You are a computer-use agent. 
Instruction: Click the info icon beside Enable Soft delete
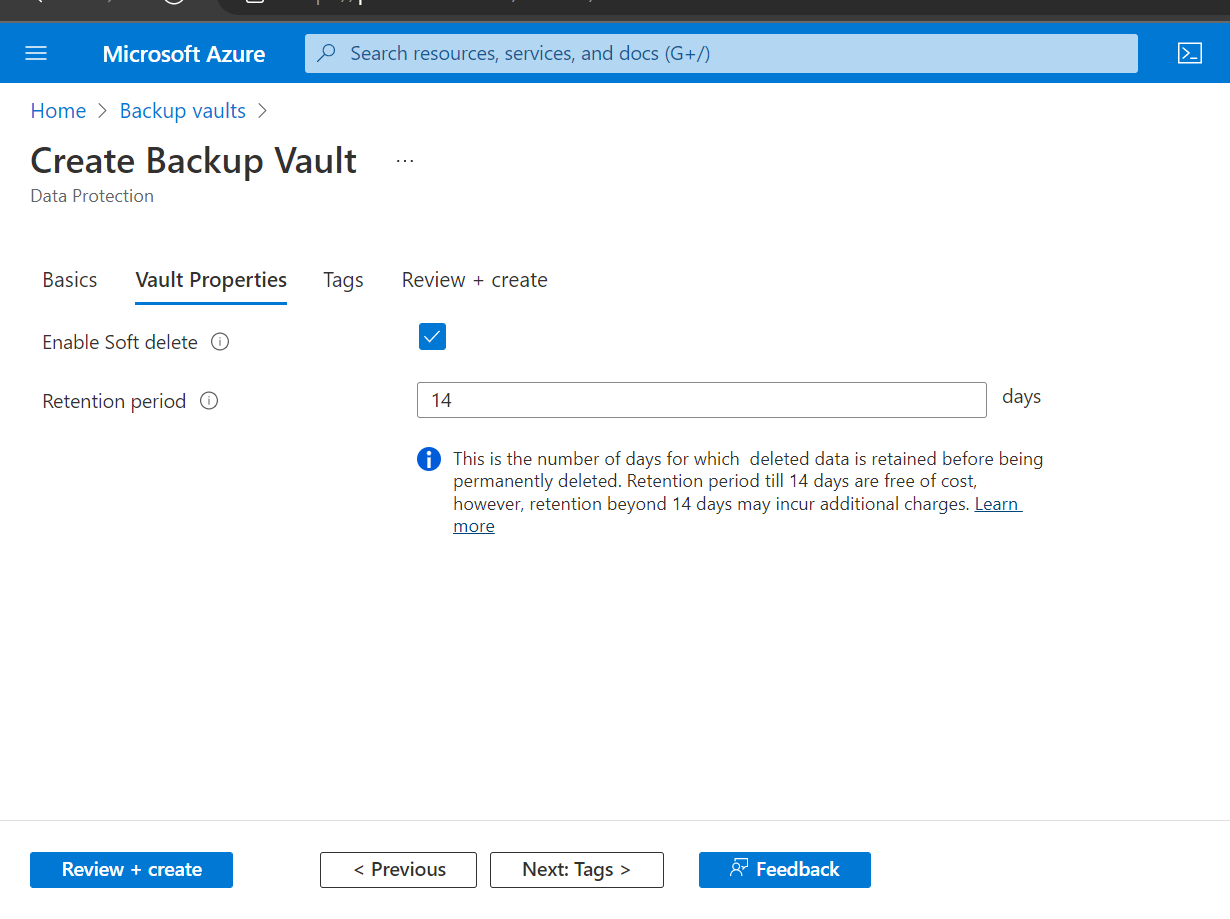[219, 341]
